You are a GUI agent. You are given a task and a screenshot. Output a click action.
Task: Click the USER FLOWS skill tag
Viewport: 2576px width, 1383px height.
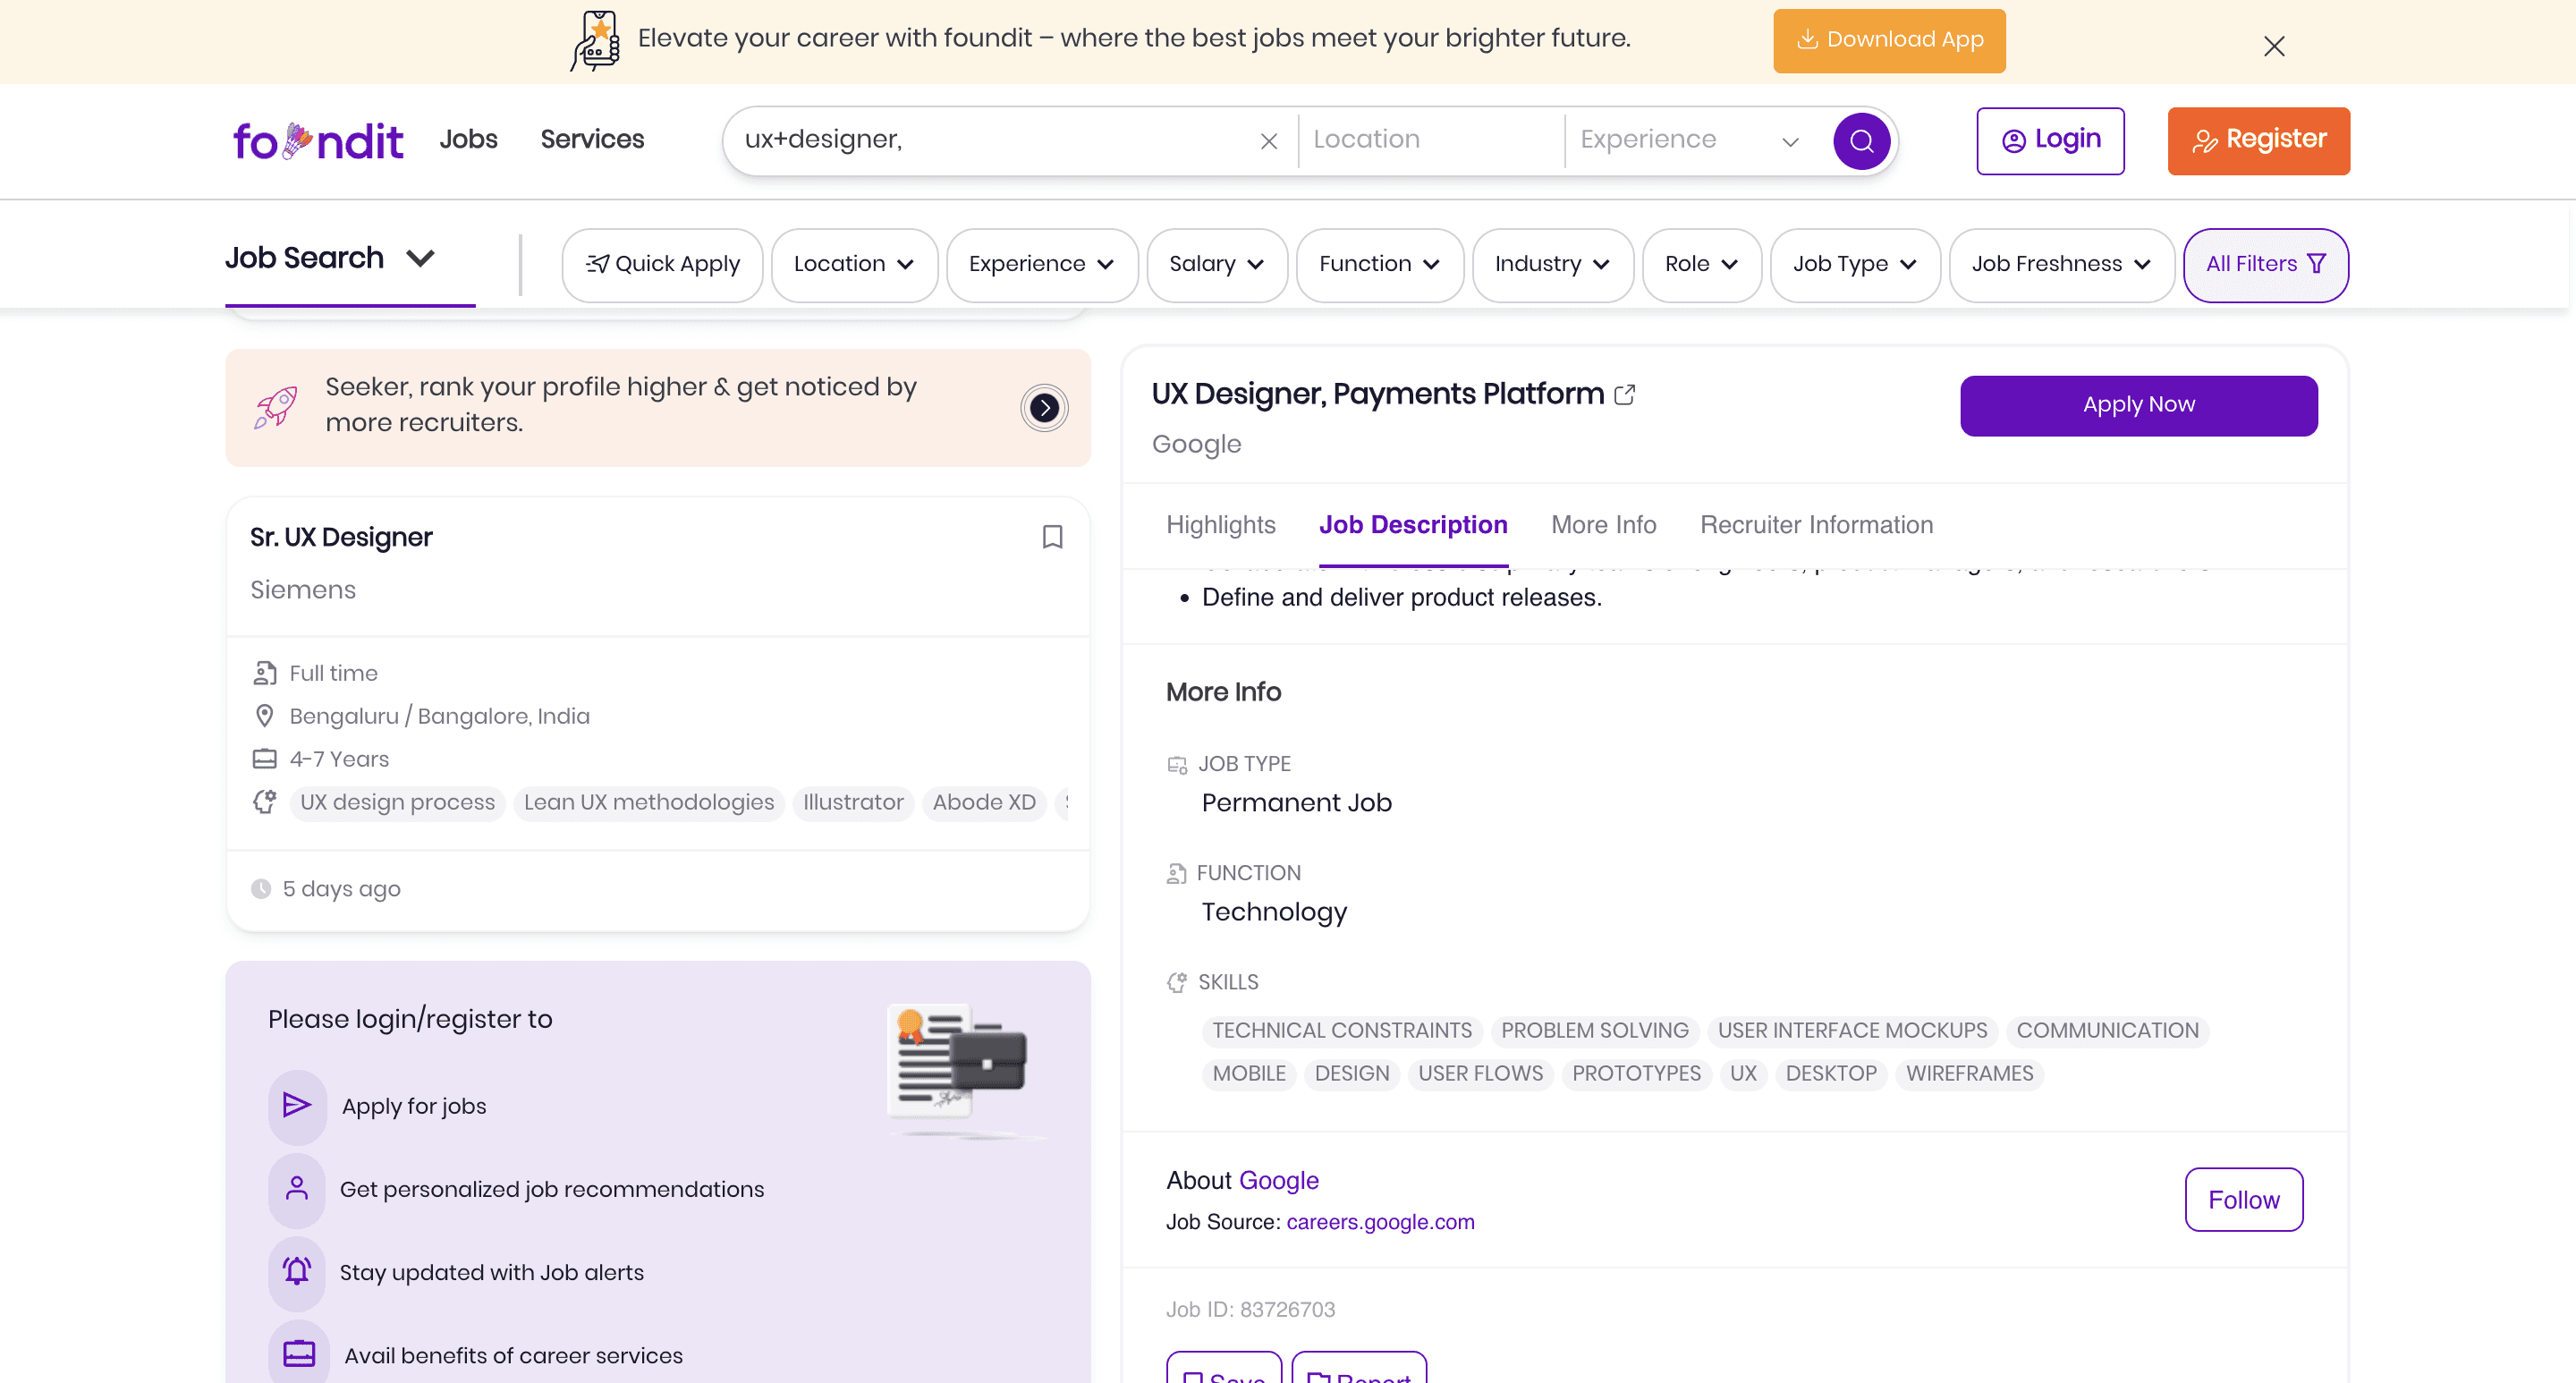point(1480,1074)
